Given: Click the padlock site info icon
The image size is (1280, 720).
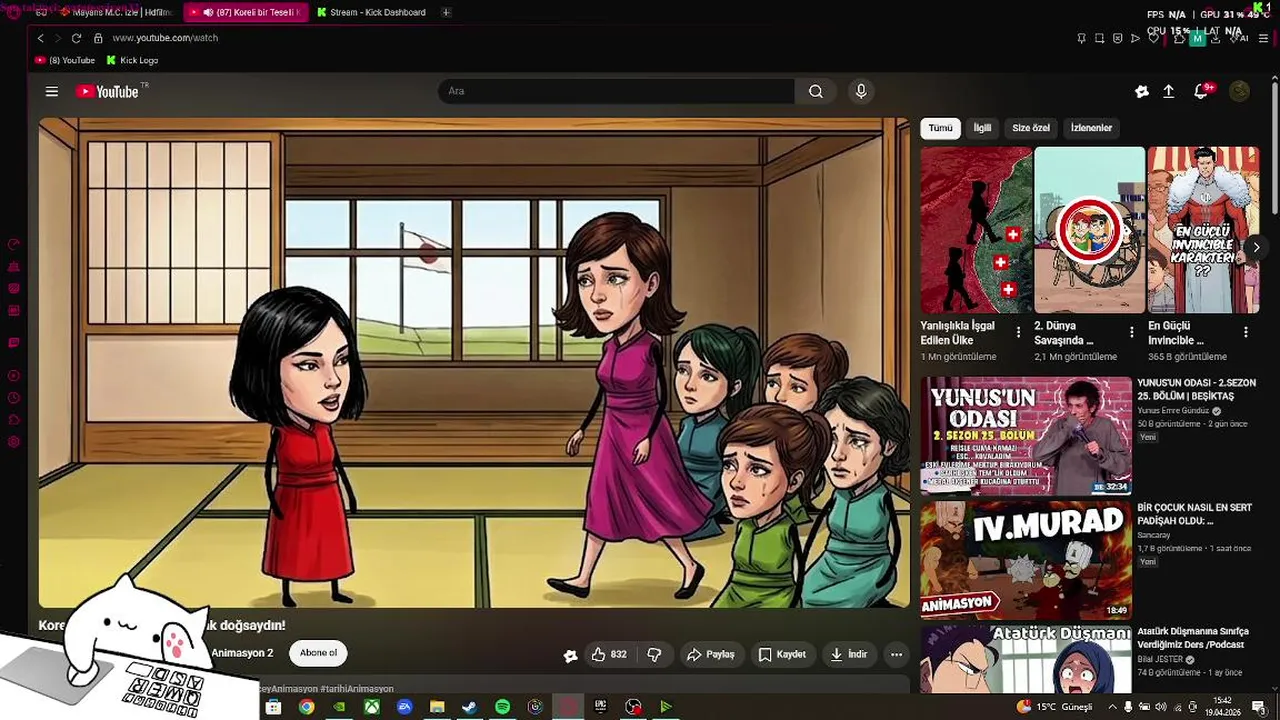Looking at the screenshot, I should point(98,38).
